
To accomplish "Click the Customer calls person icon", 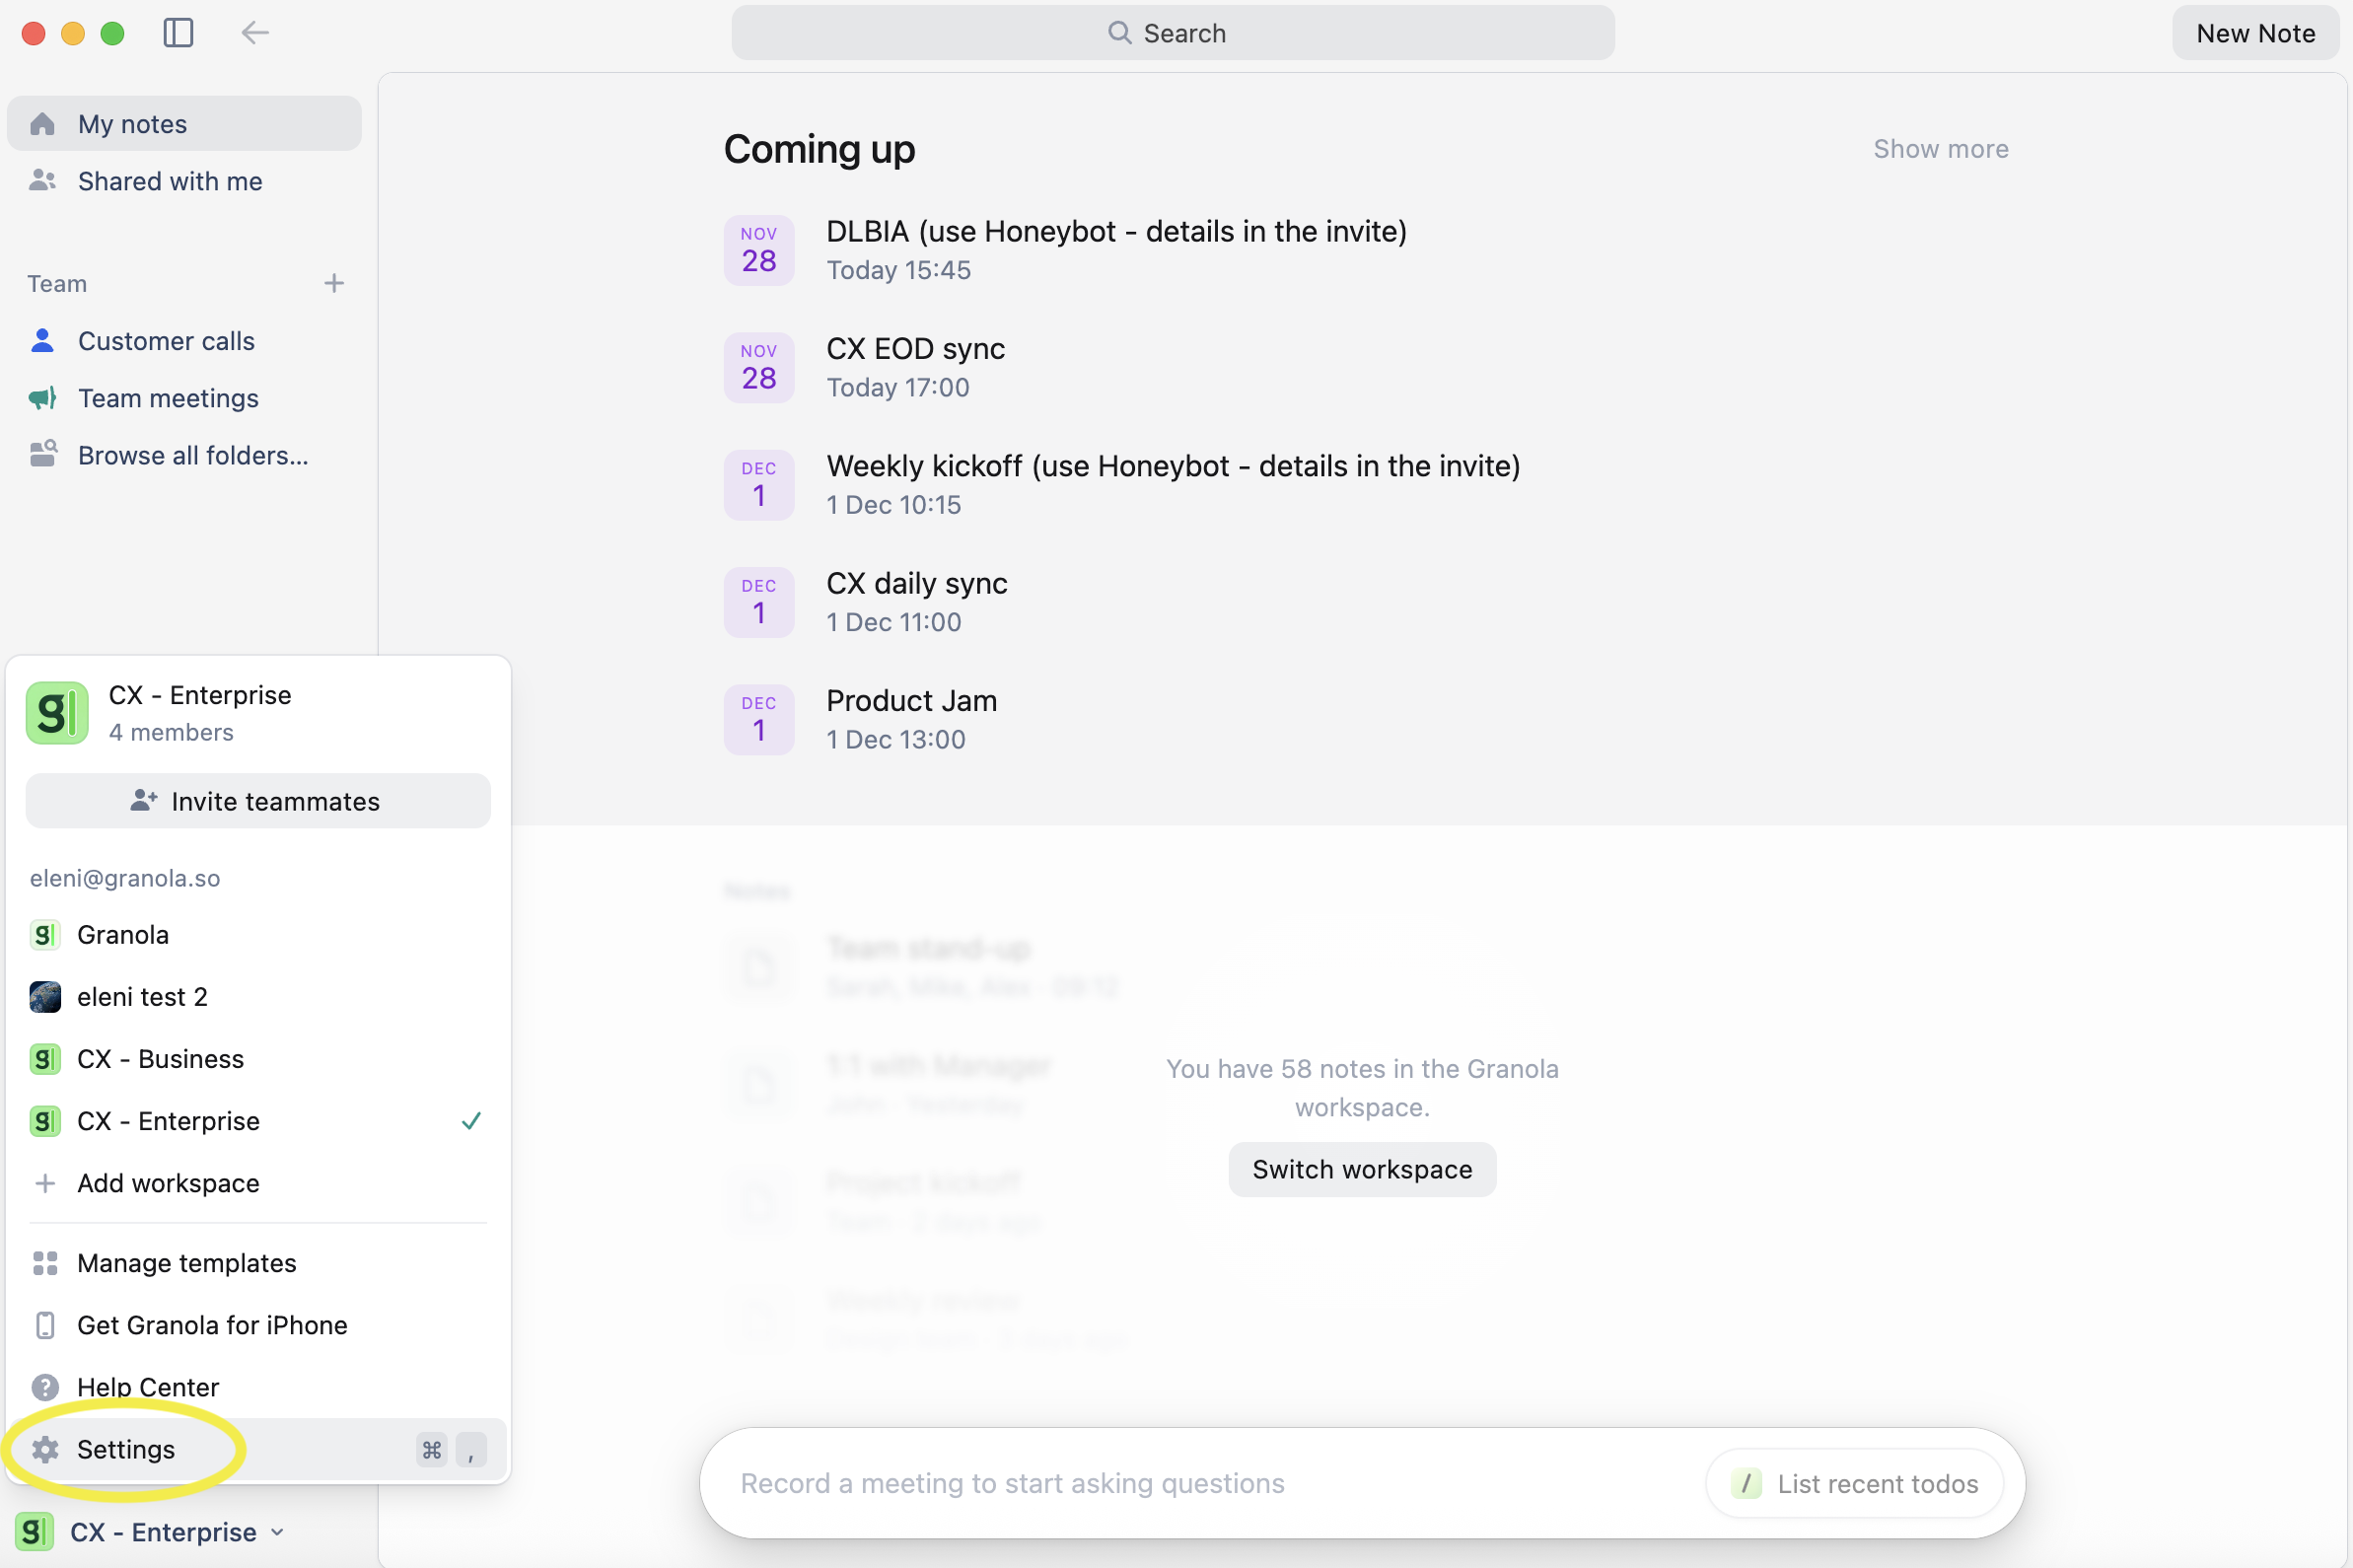I will [x=42, y=340].
